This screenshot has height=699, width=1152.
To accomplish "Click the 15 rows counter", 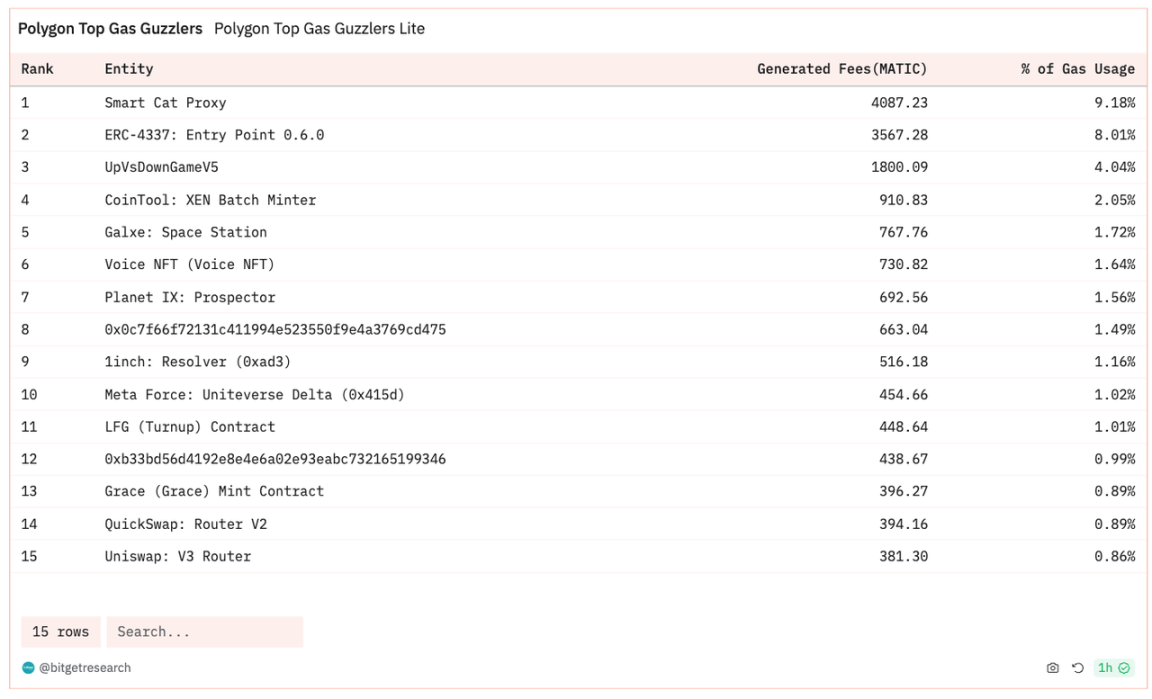I will point(60,632).
